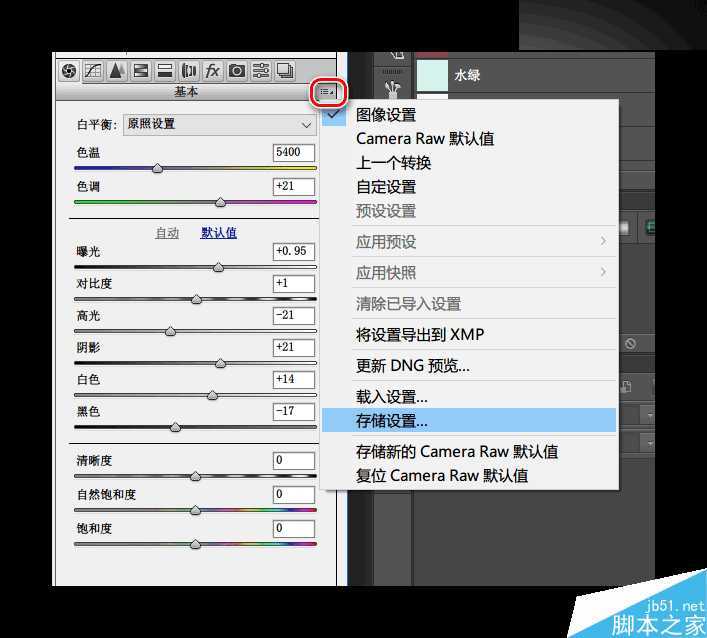The image size is (707, 638).
Task: Click the tint slider handle
Action: click(220, 202)
